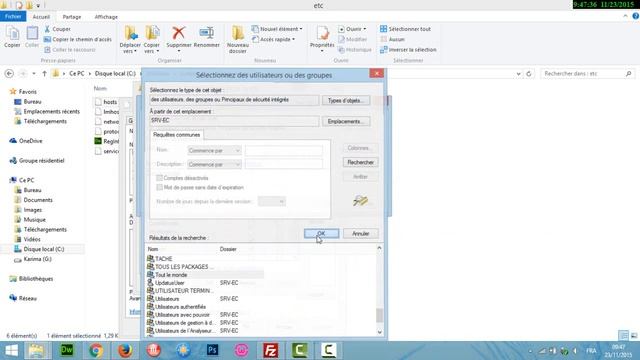Open the Nombre de jours dropdown
The image size is (640, 360).
pyautogui.click(x=271, y=201)
